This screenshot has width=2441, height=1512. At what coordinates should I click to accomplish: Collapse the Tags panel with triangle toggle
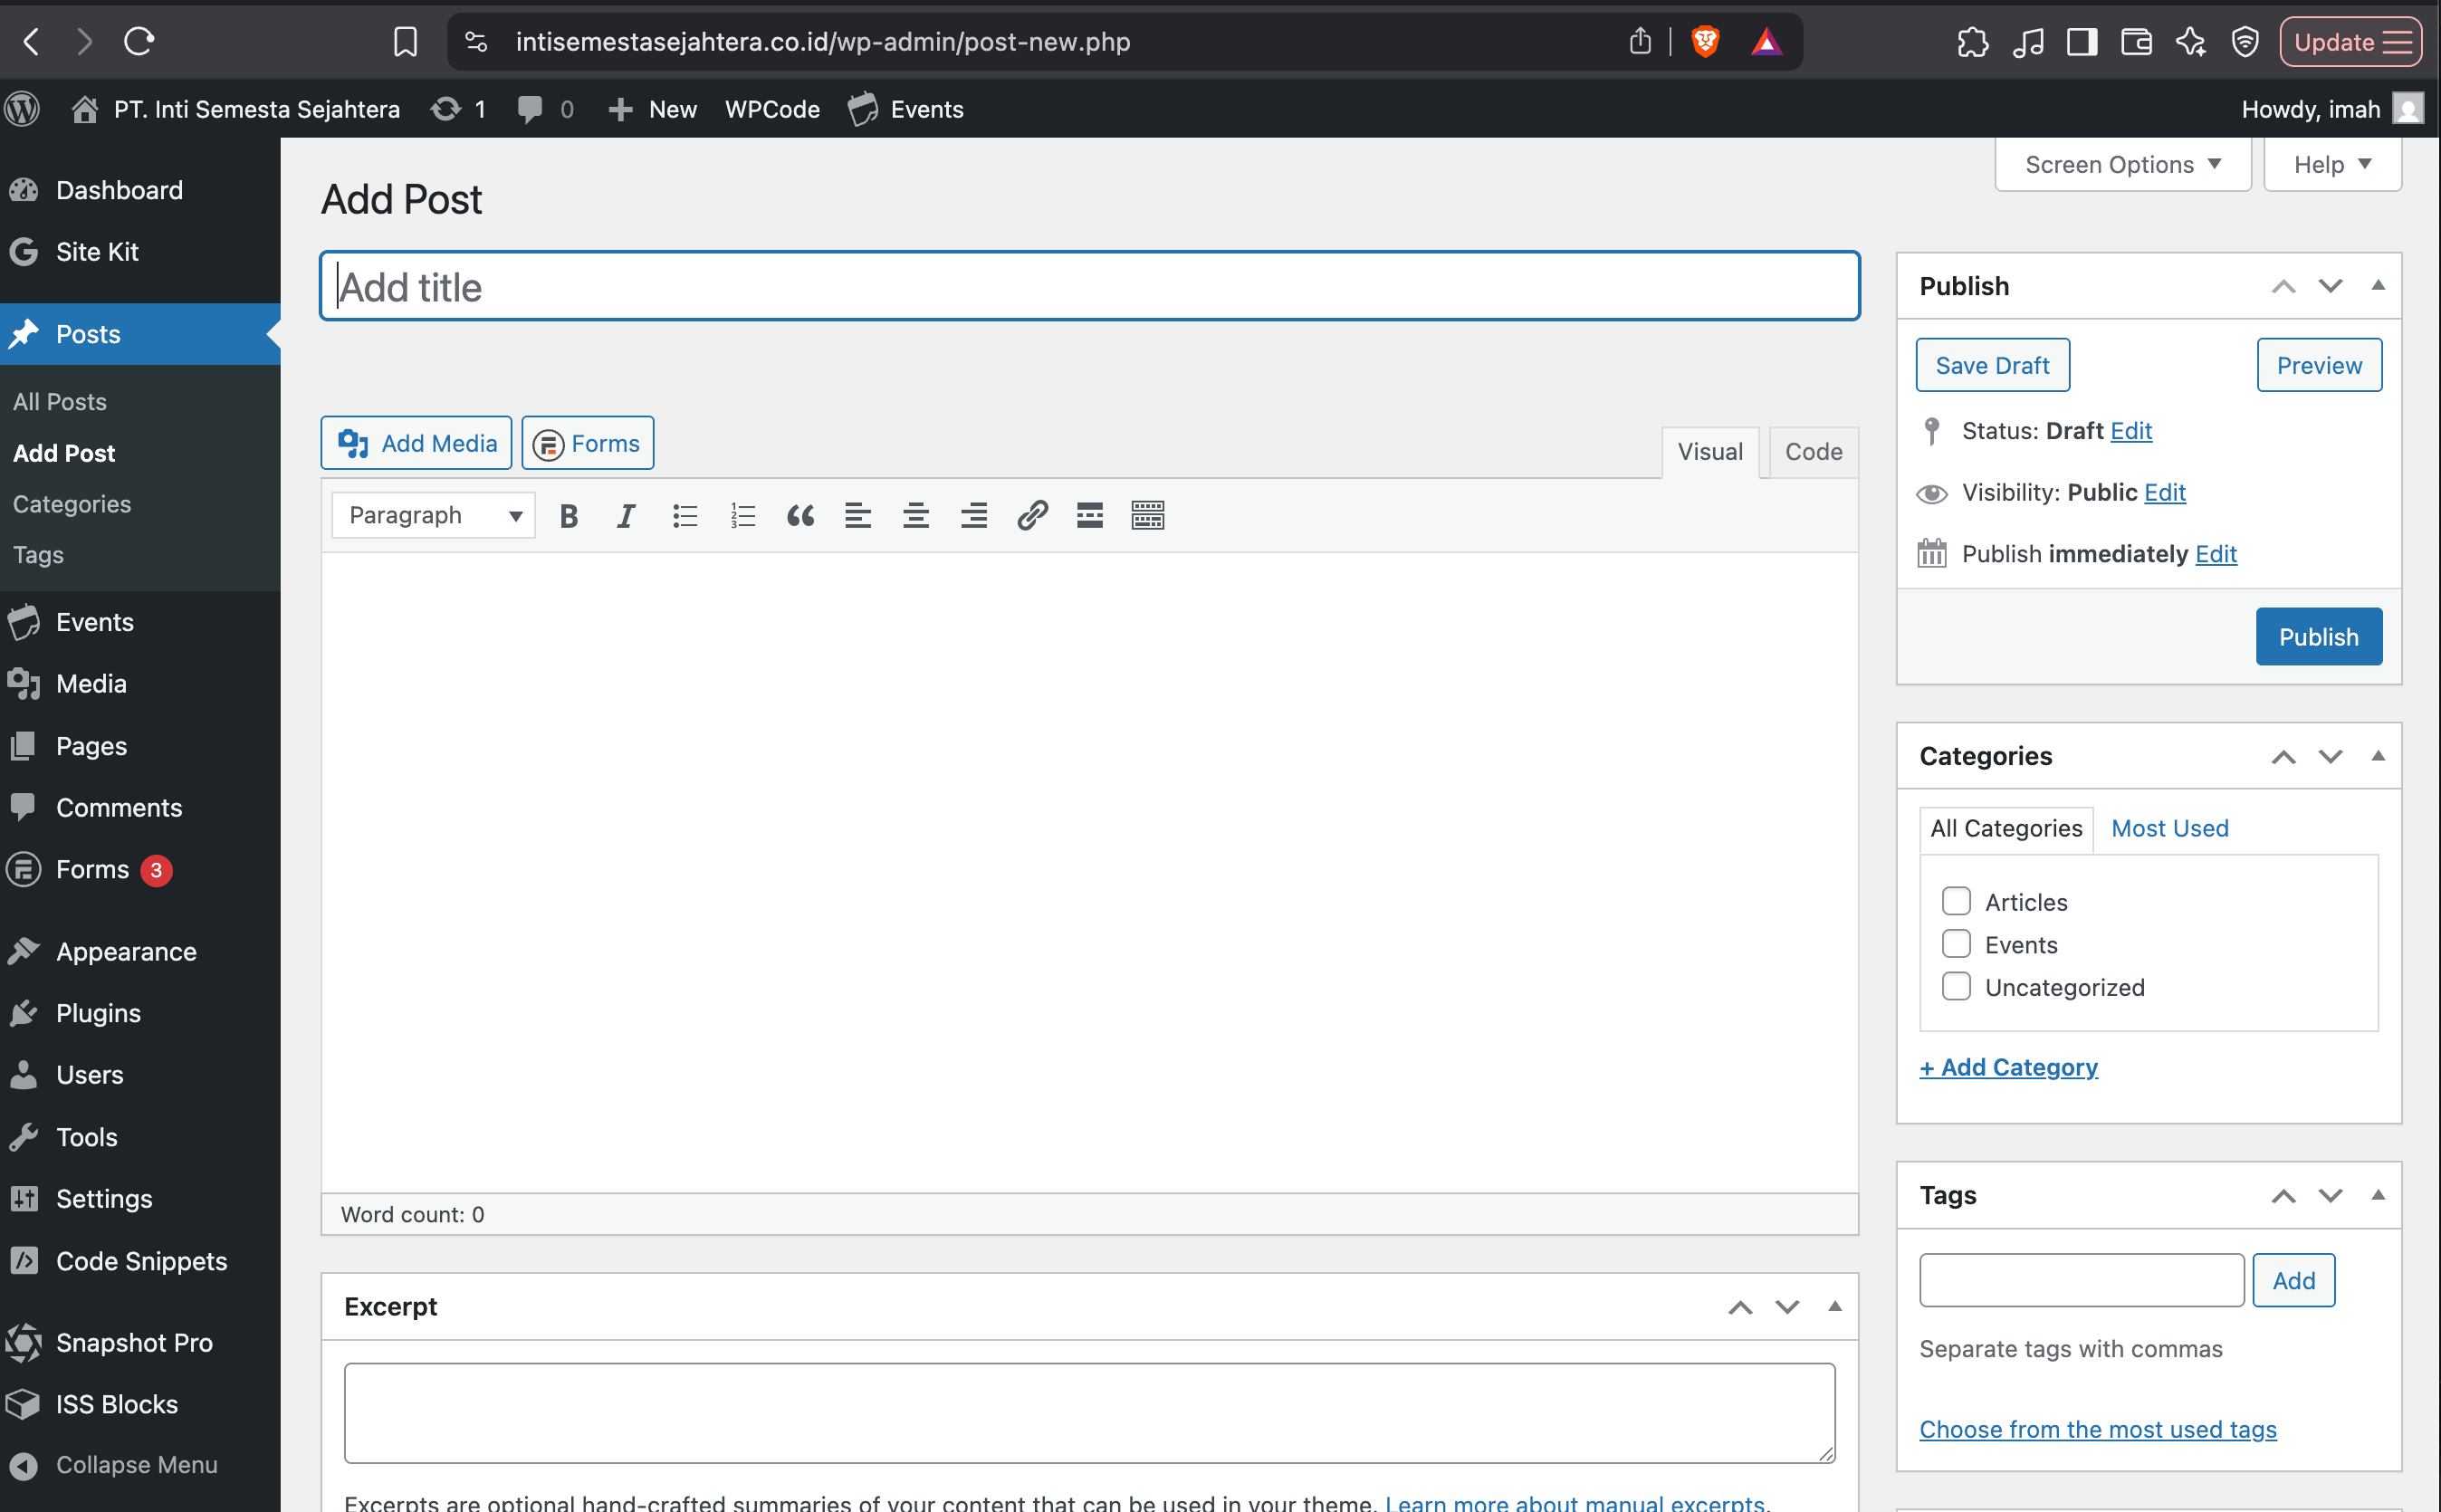[x=2378, y=1195]
